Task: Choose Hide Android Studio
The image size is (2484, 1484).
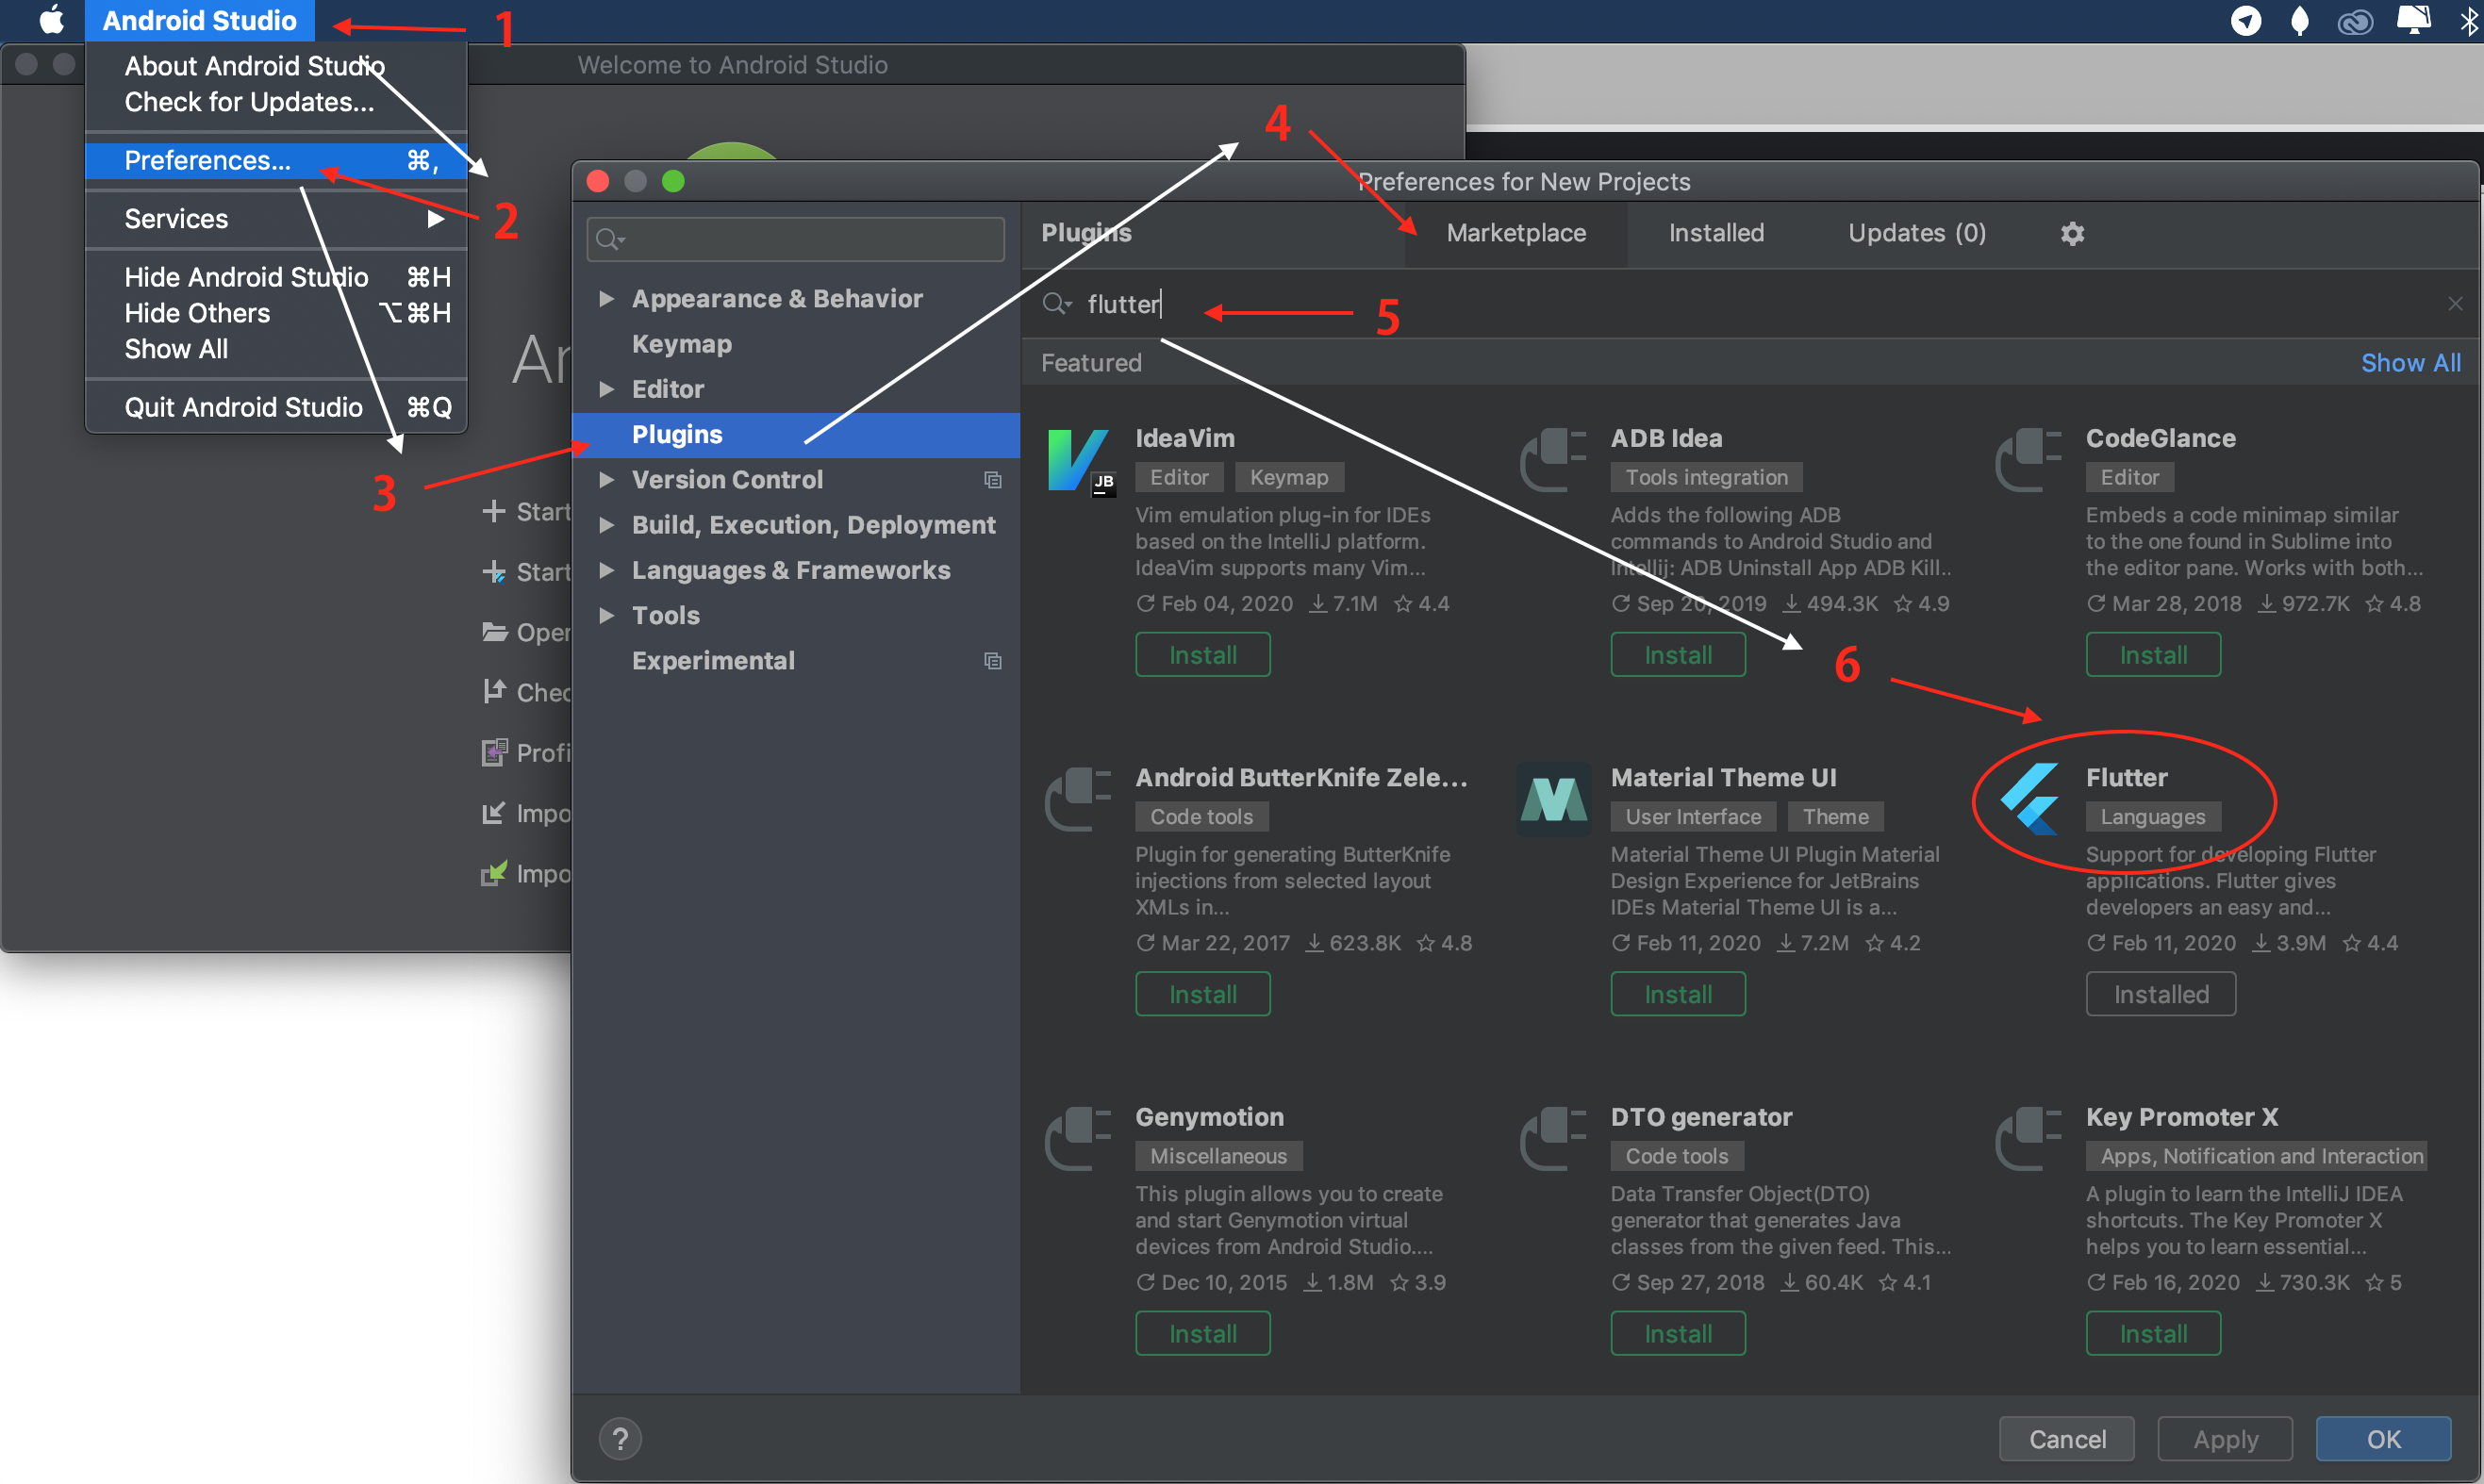Action: pos(276,277)
